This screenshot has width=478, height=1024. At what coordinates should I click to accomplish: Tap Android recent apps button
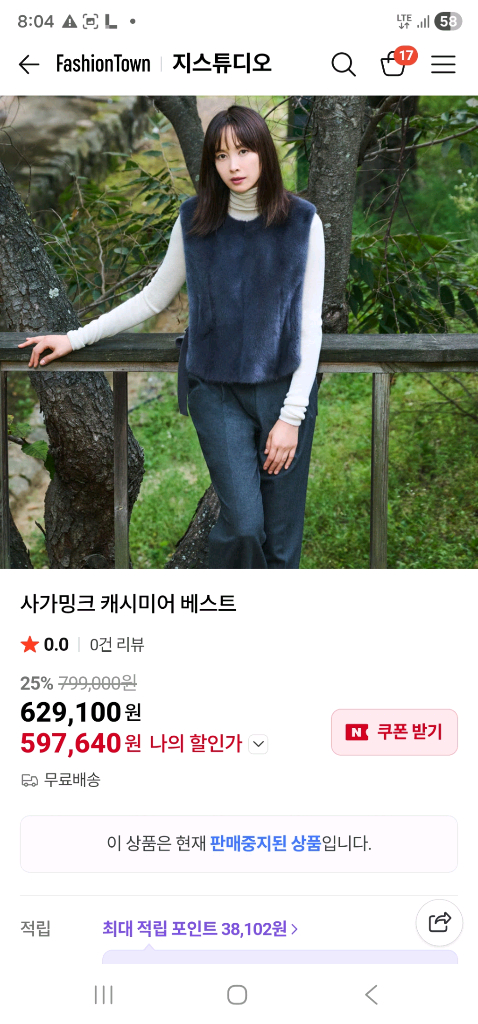104,995
